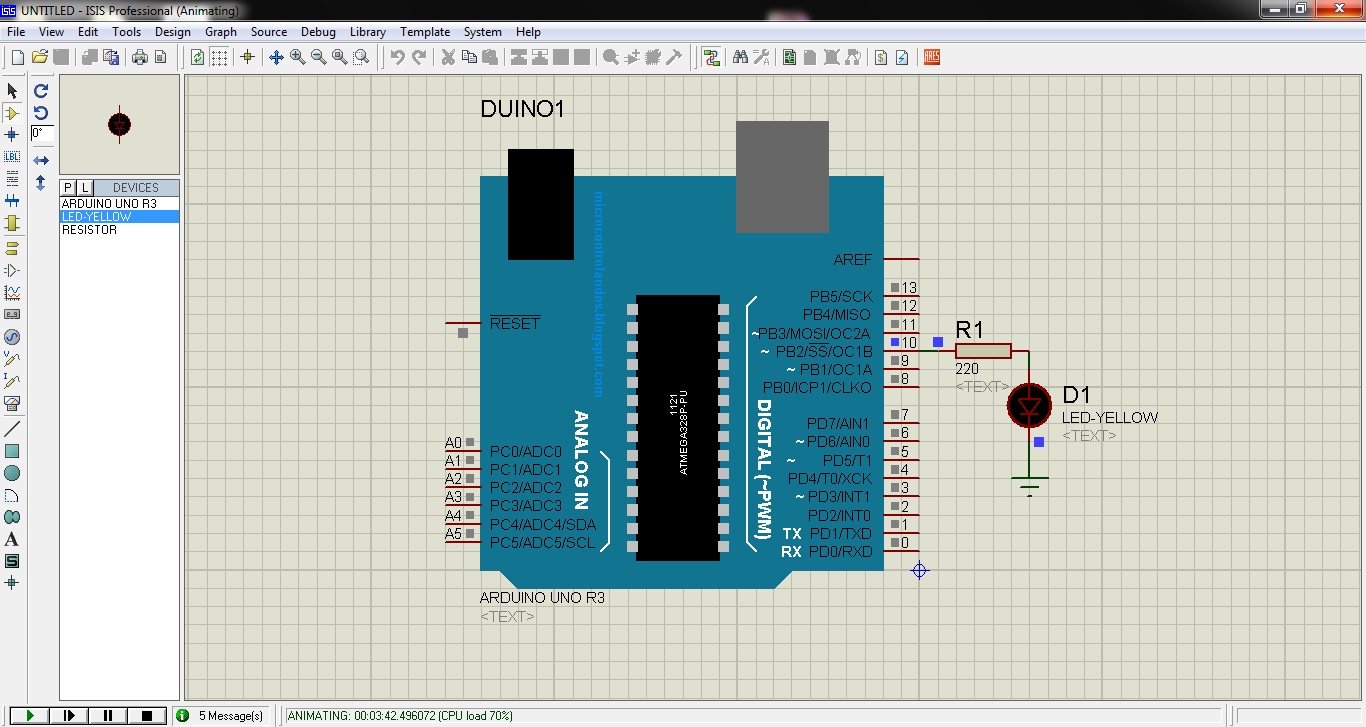
Task: Click the P button to pick devices
Action: tap(66, 187)
